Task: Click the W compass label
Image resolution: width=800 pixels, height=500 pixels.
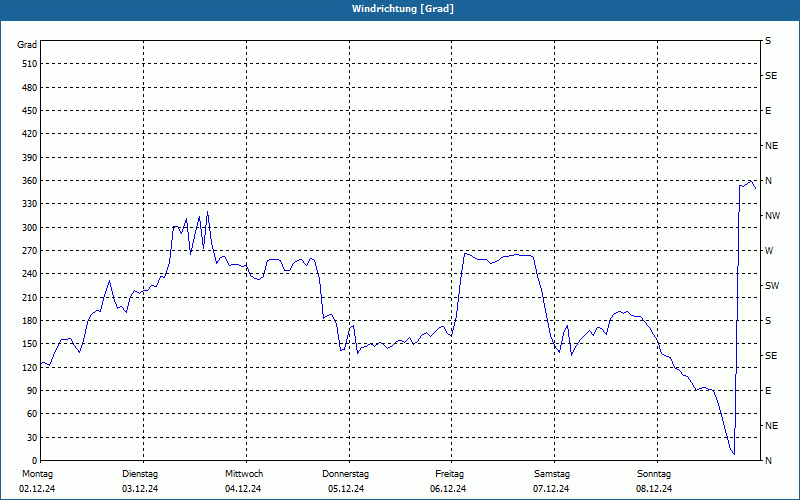Action: pyautogui.click(x=769, y=251)
